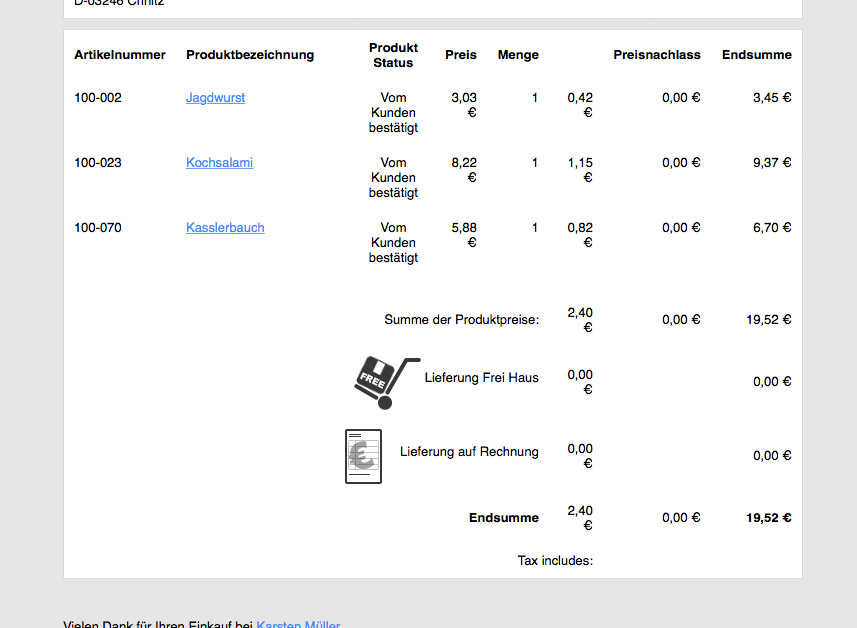Click the Tax includes text
The height and width of the screenshot is (628, 857).
coord(555,561)
